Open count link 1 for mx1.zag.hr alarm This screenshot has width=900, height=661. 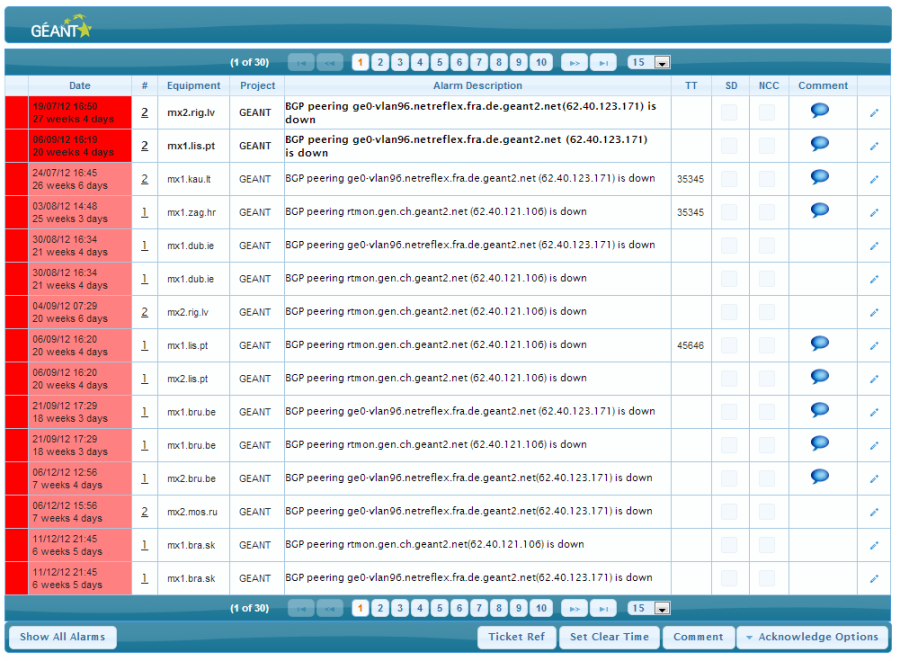tap(145, 212)
